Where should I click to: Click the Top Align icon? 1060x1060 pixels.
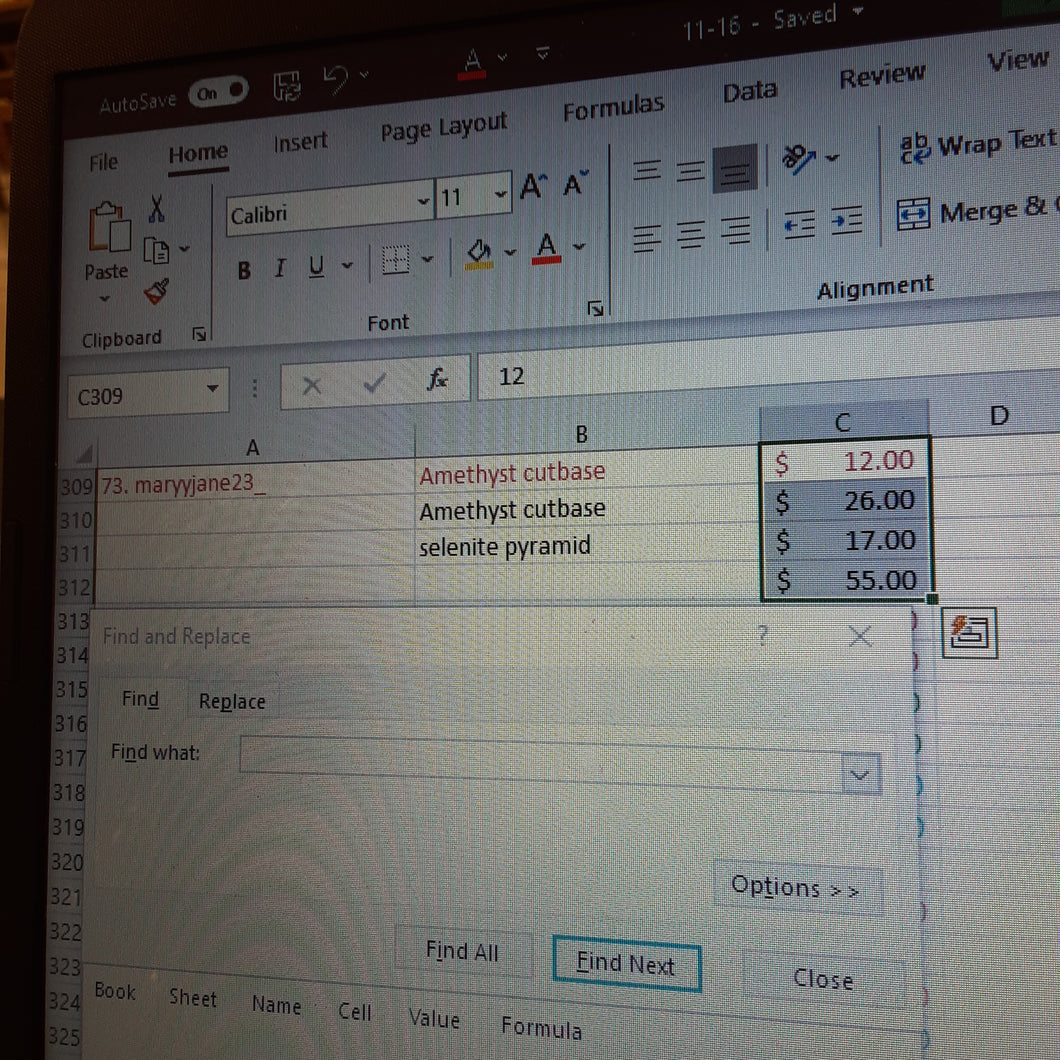pos(646,169)
